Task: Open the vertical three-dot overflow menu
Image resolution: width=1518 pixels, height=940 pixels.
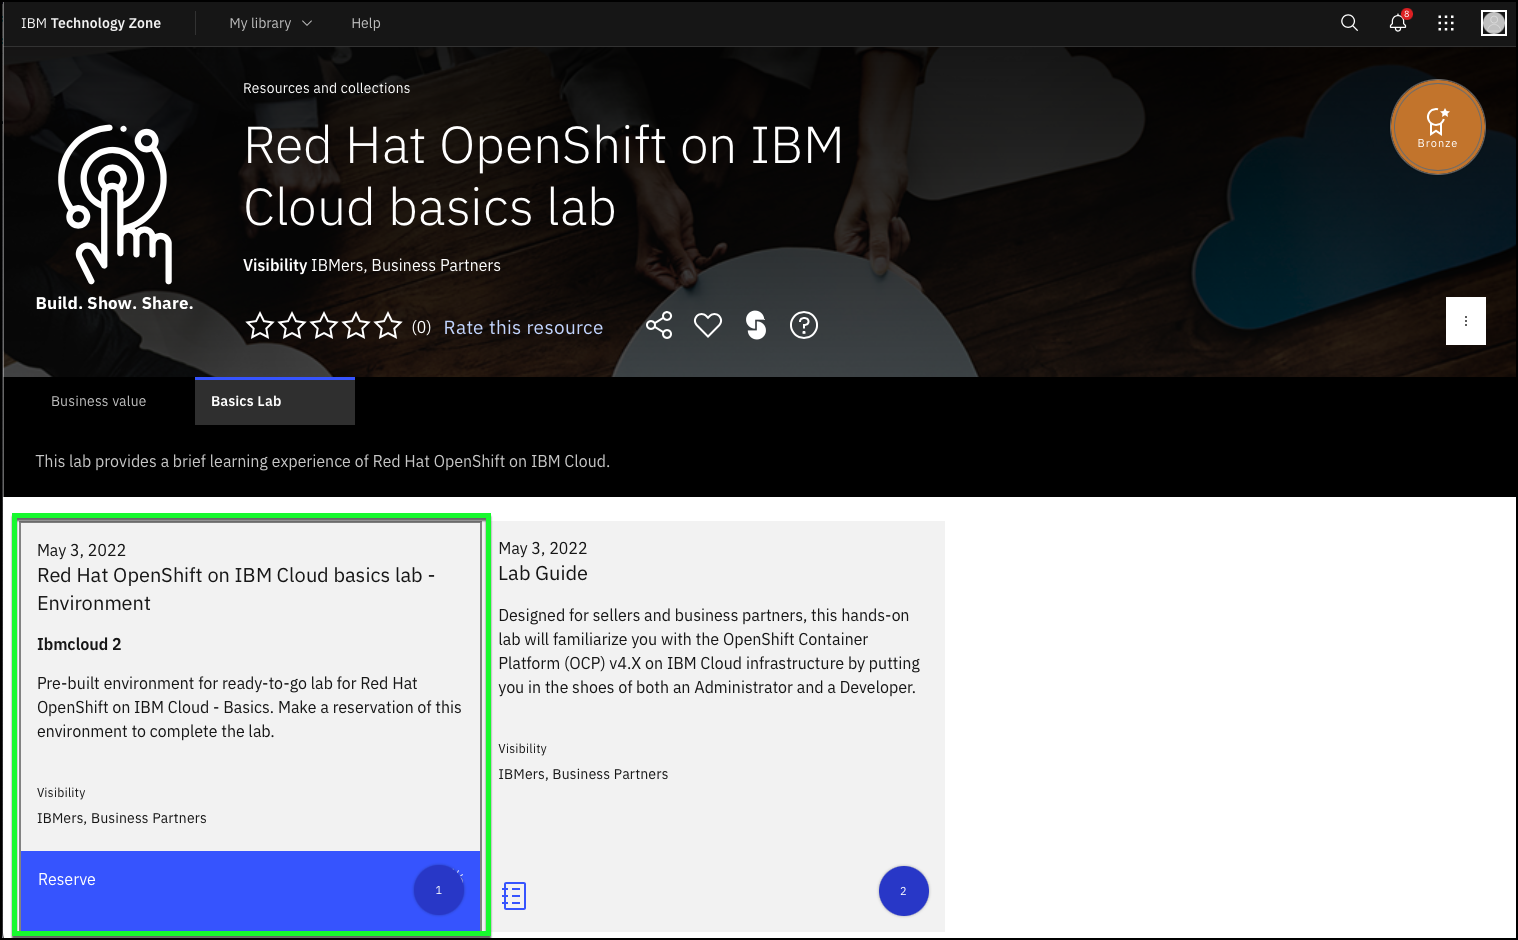Action: point(1465,321)
